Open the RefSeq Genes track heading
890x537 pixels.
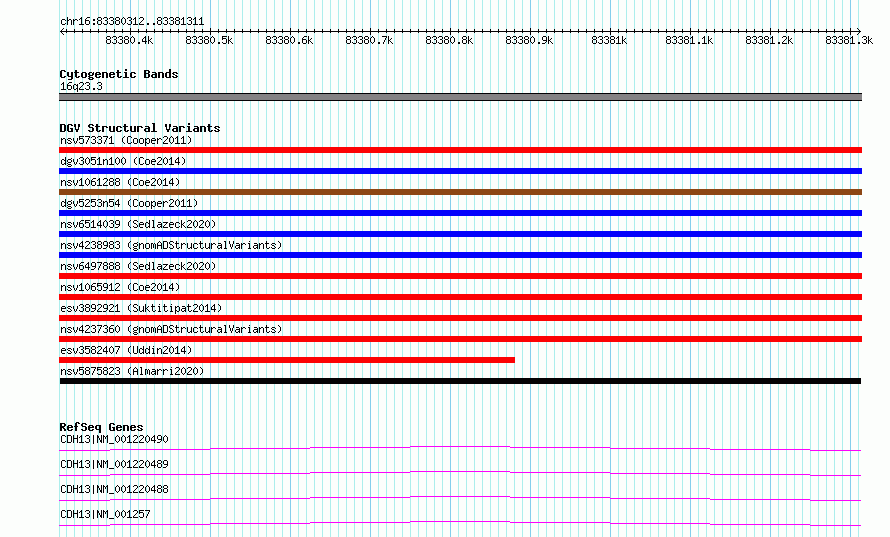click(101, 427)
